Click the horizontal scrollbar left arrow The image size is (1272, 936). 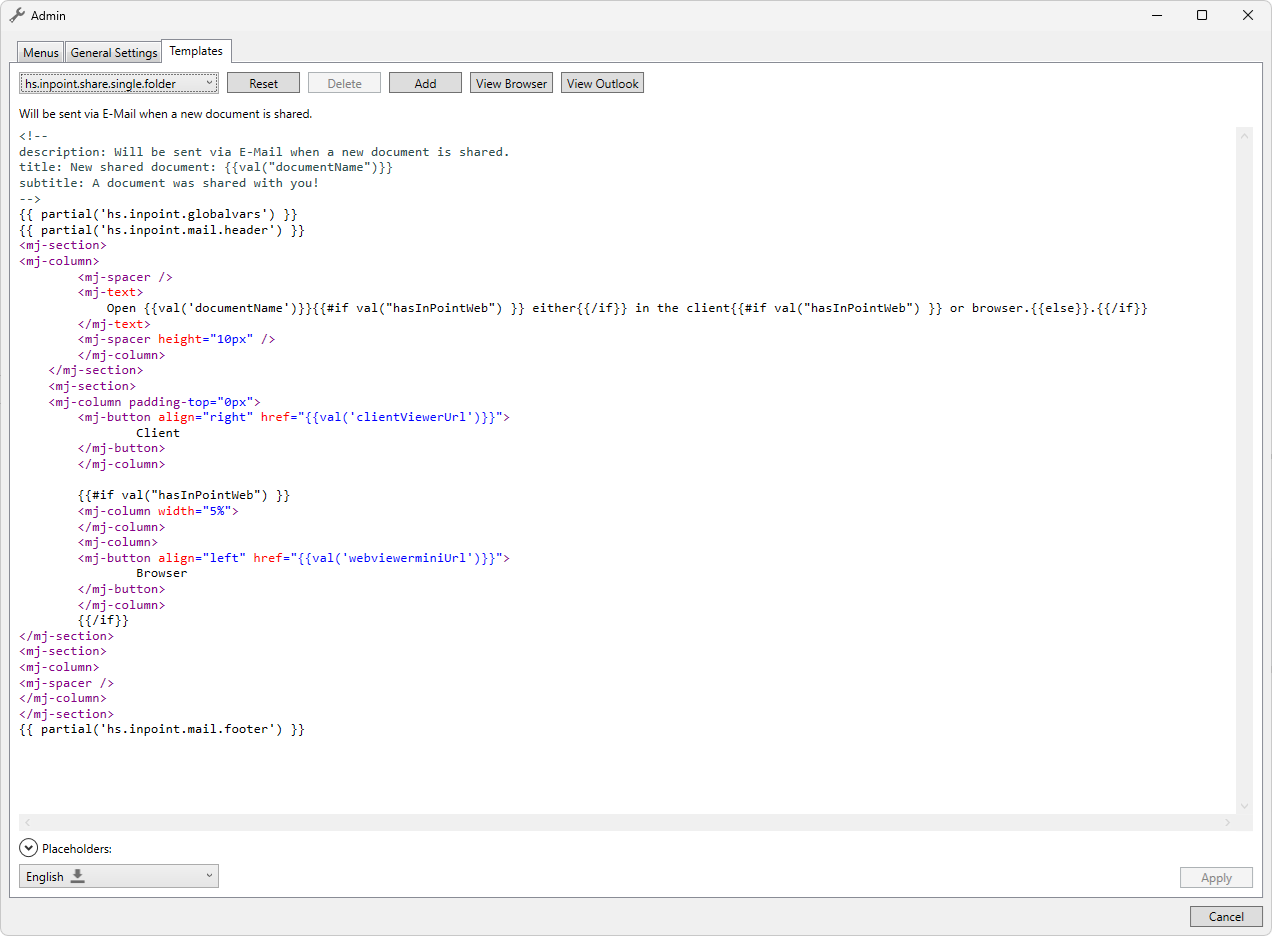point(27,822)
